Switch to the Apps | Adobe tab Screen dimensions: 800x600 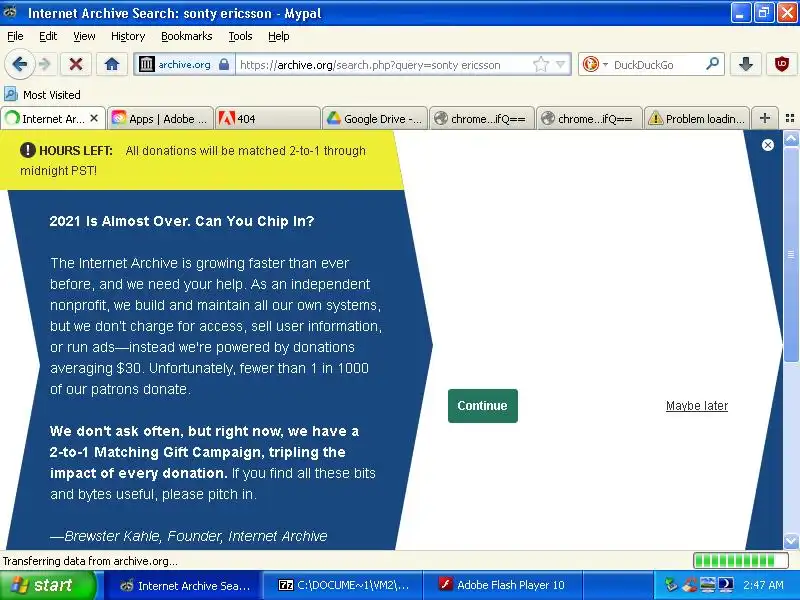(x=160, y=119)
